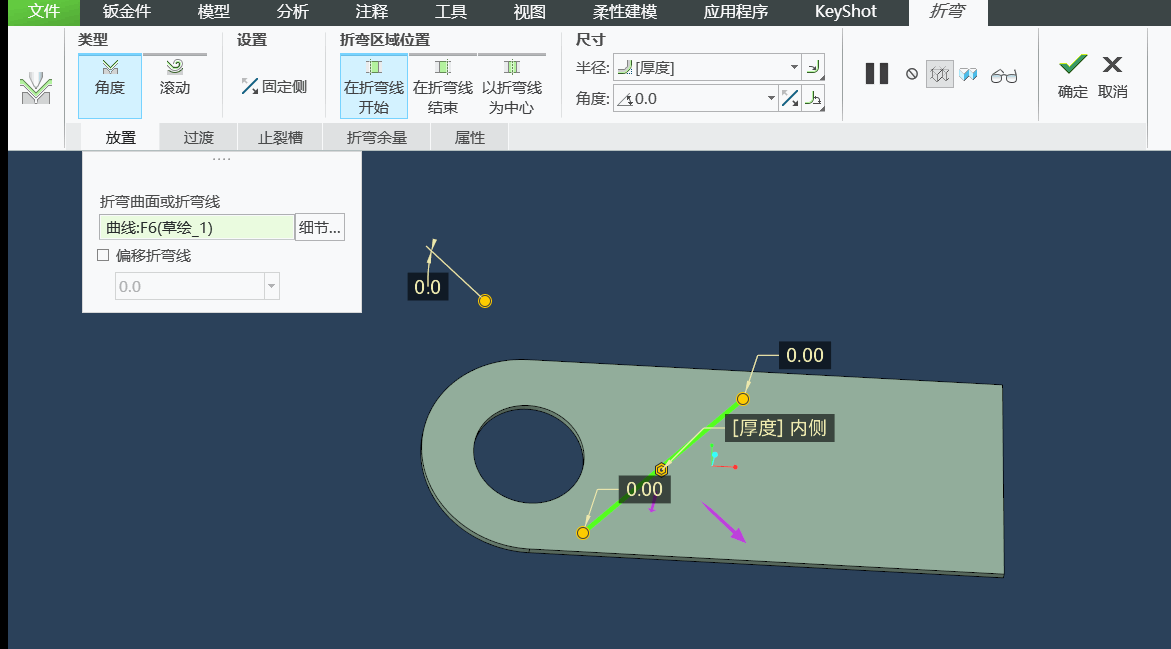Choose 在折弯线结束 bend region position
This screenshot has width=1171, height=649.
pos(443,87)
